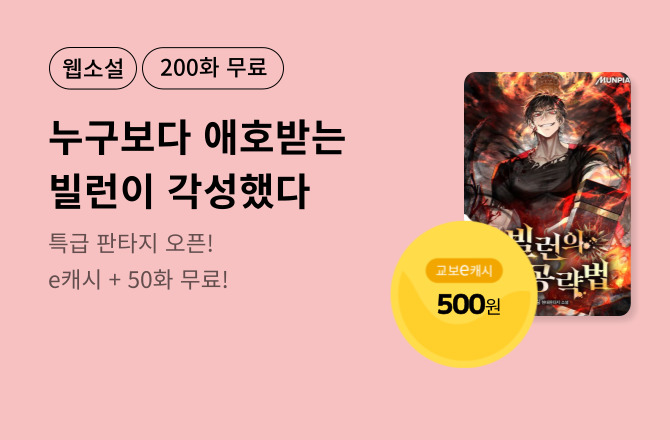Click the empty pink banner background

299,376
